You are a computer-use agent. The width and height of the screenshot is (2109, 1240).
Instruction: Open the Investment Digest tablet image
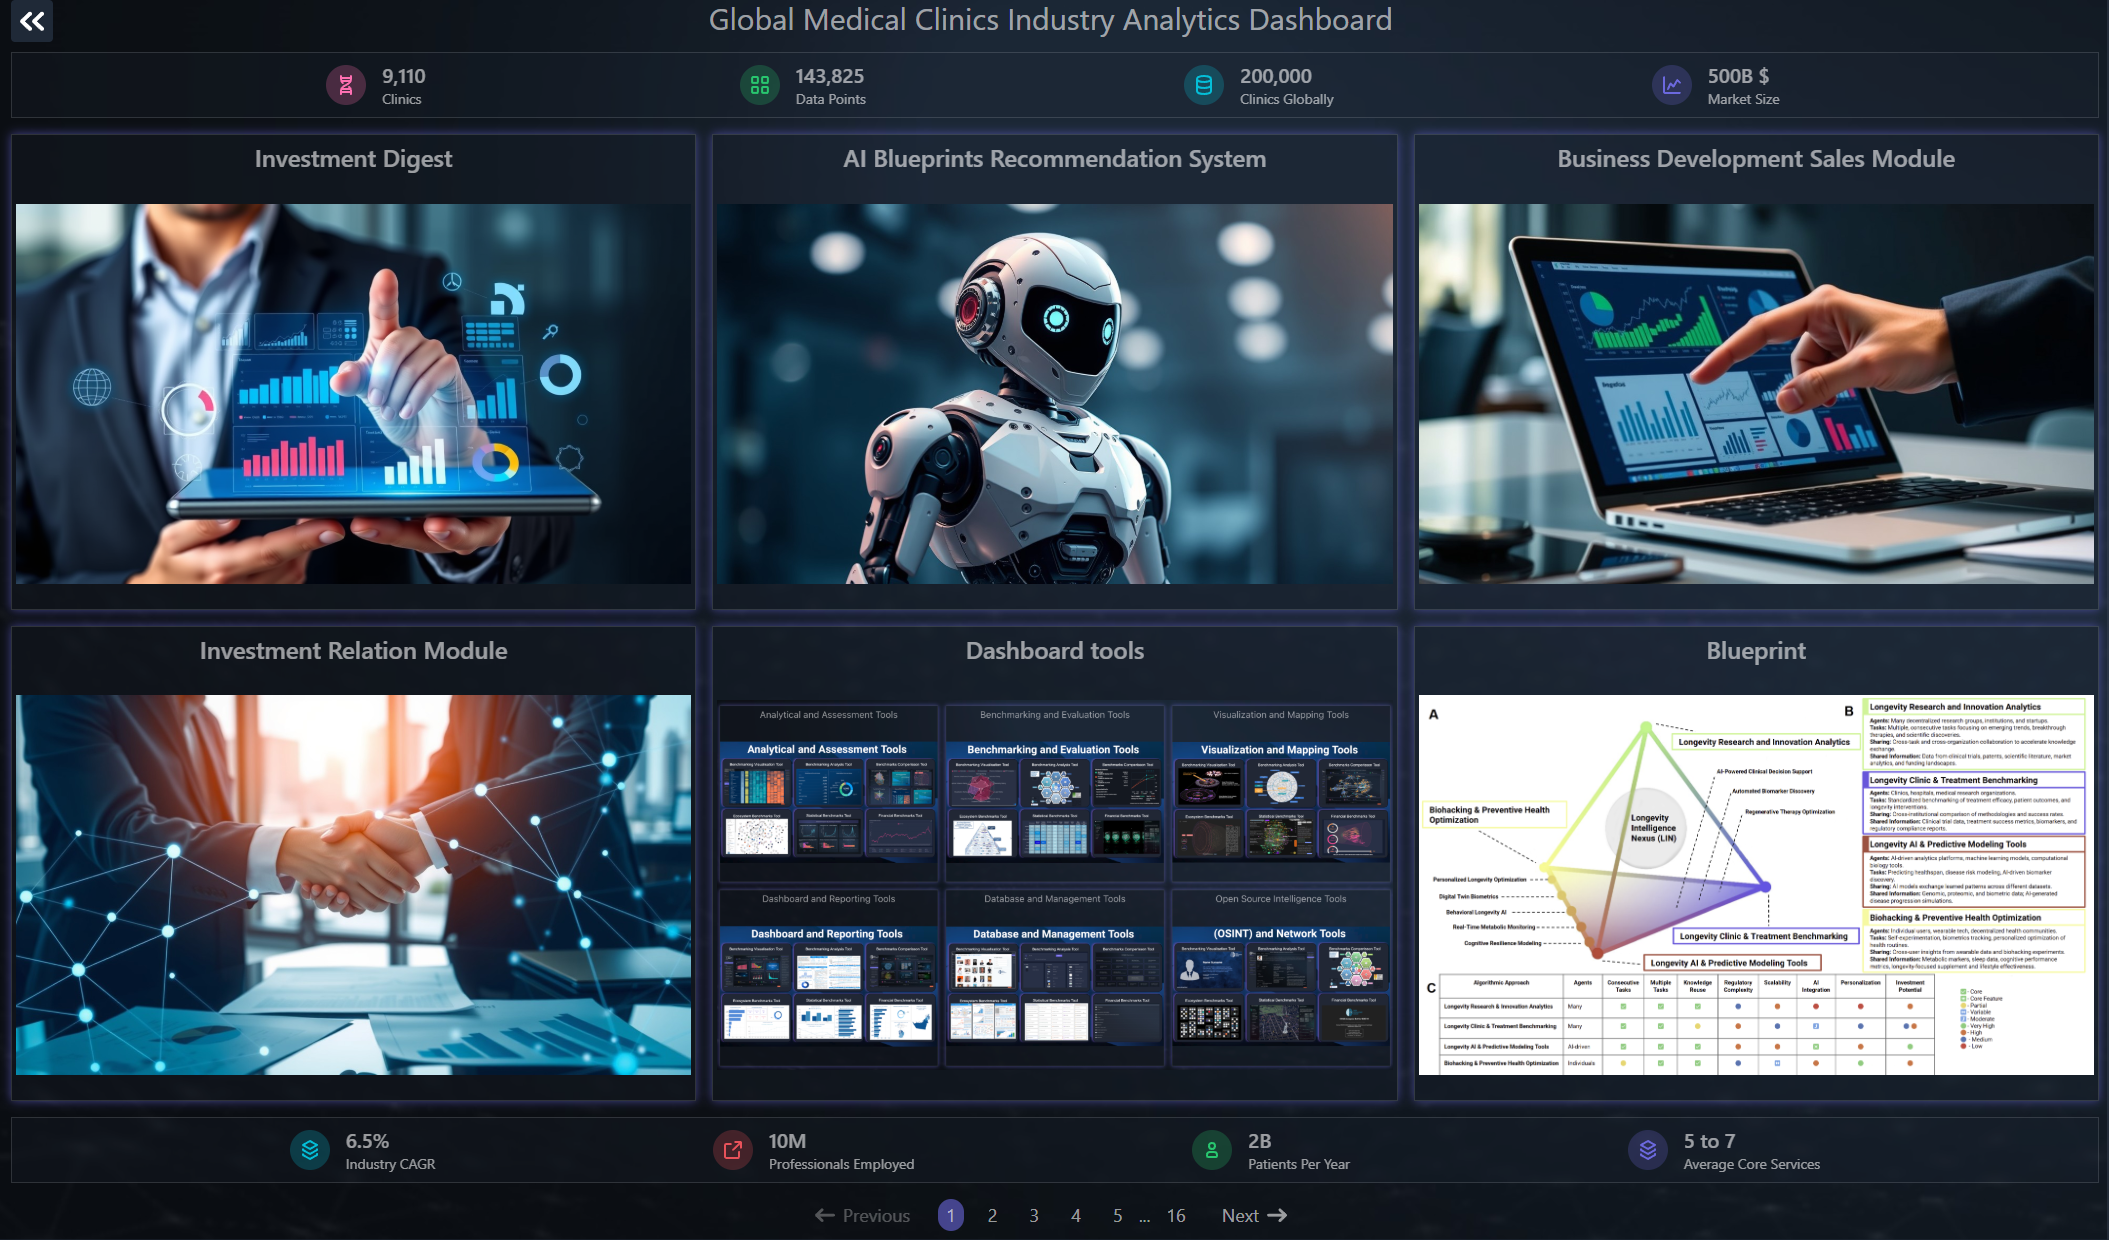[353, 394]
